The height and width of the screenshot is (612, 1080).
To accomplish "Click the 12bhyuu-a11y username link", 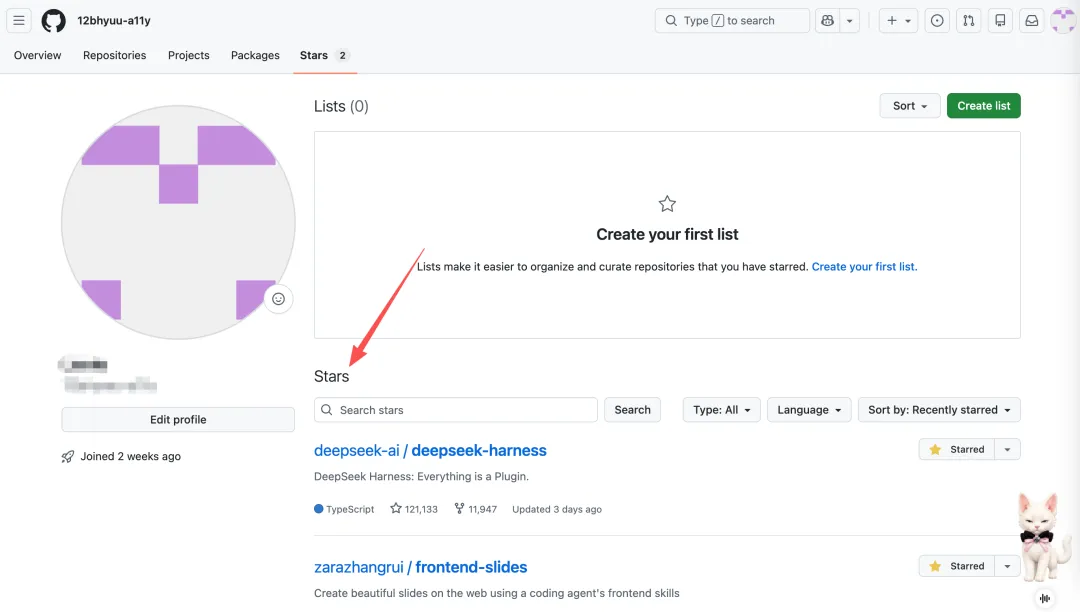I will [x=114, y=21].
